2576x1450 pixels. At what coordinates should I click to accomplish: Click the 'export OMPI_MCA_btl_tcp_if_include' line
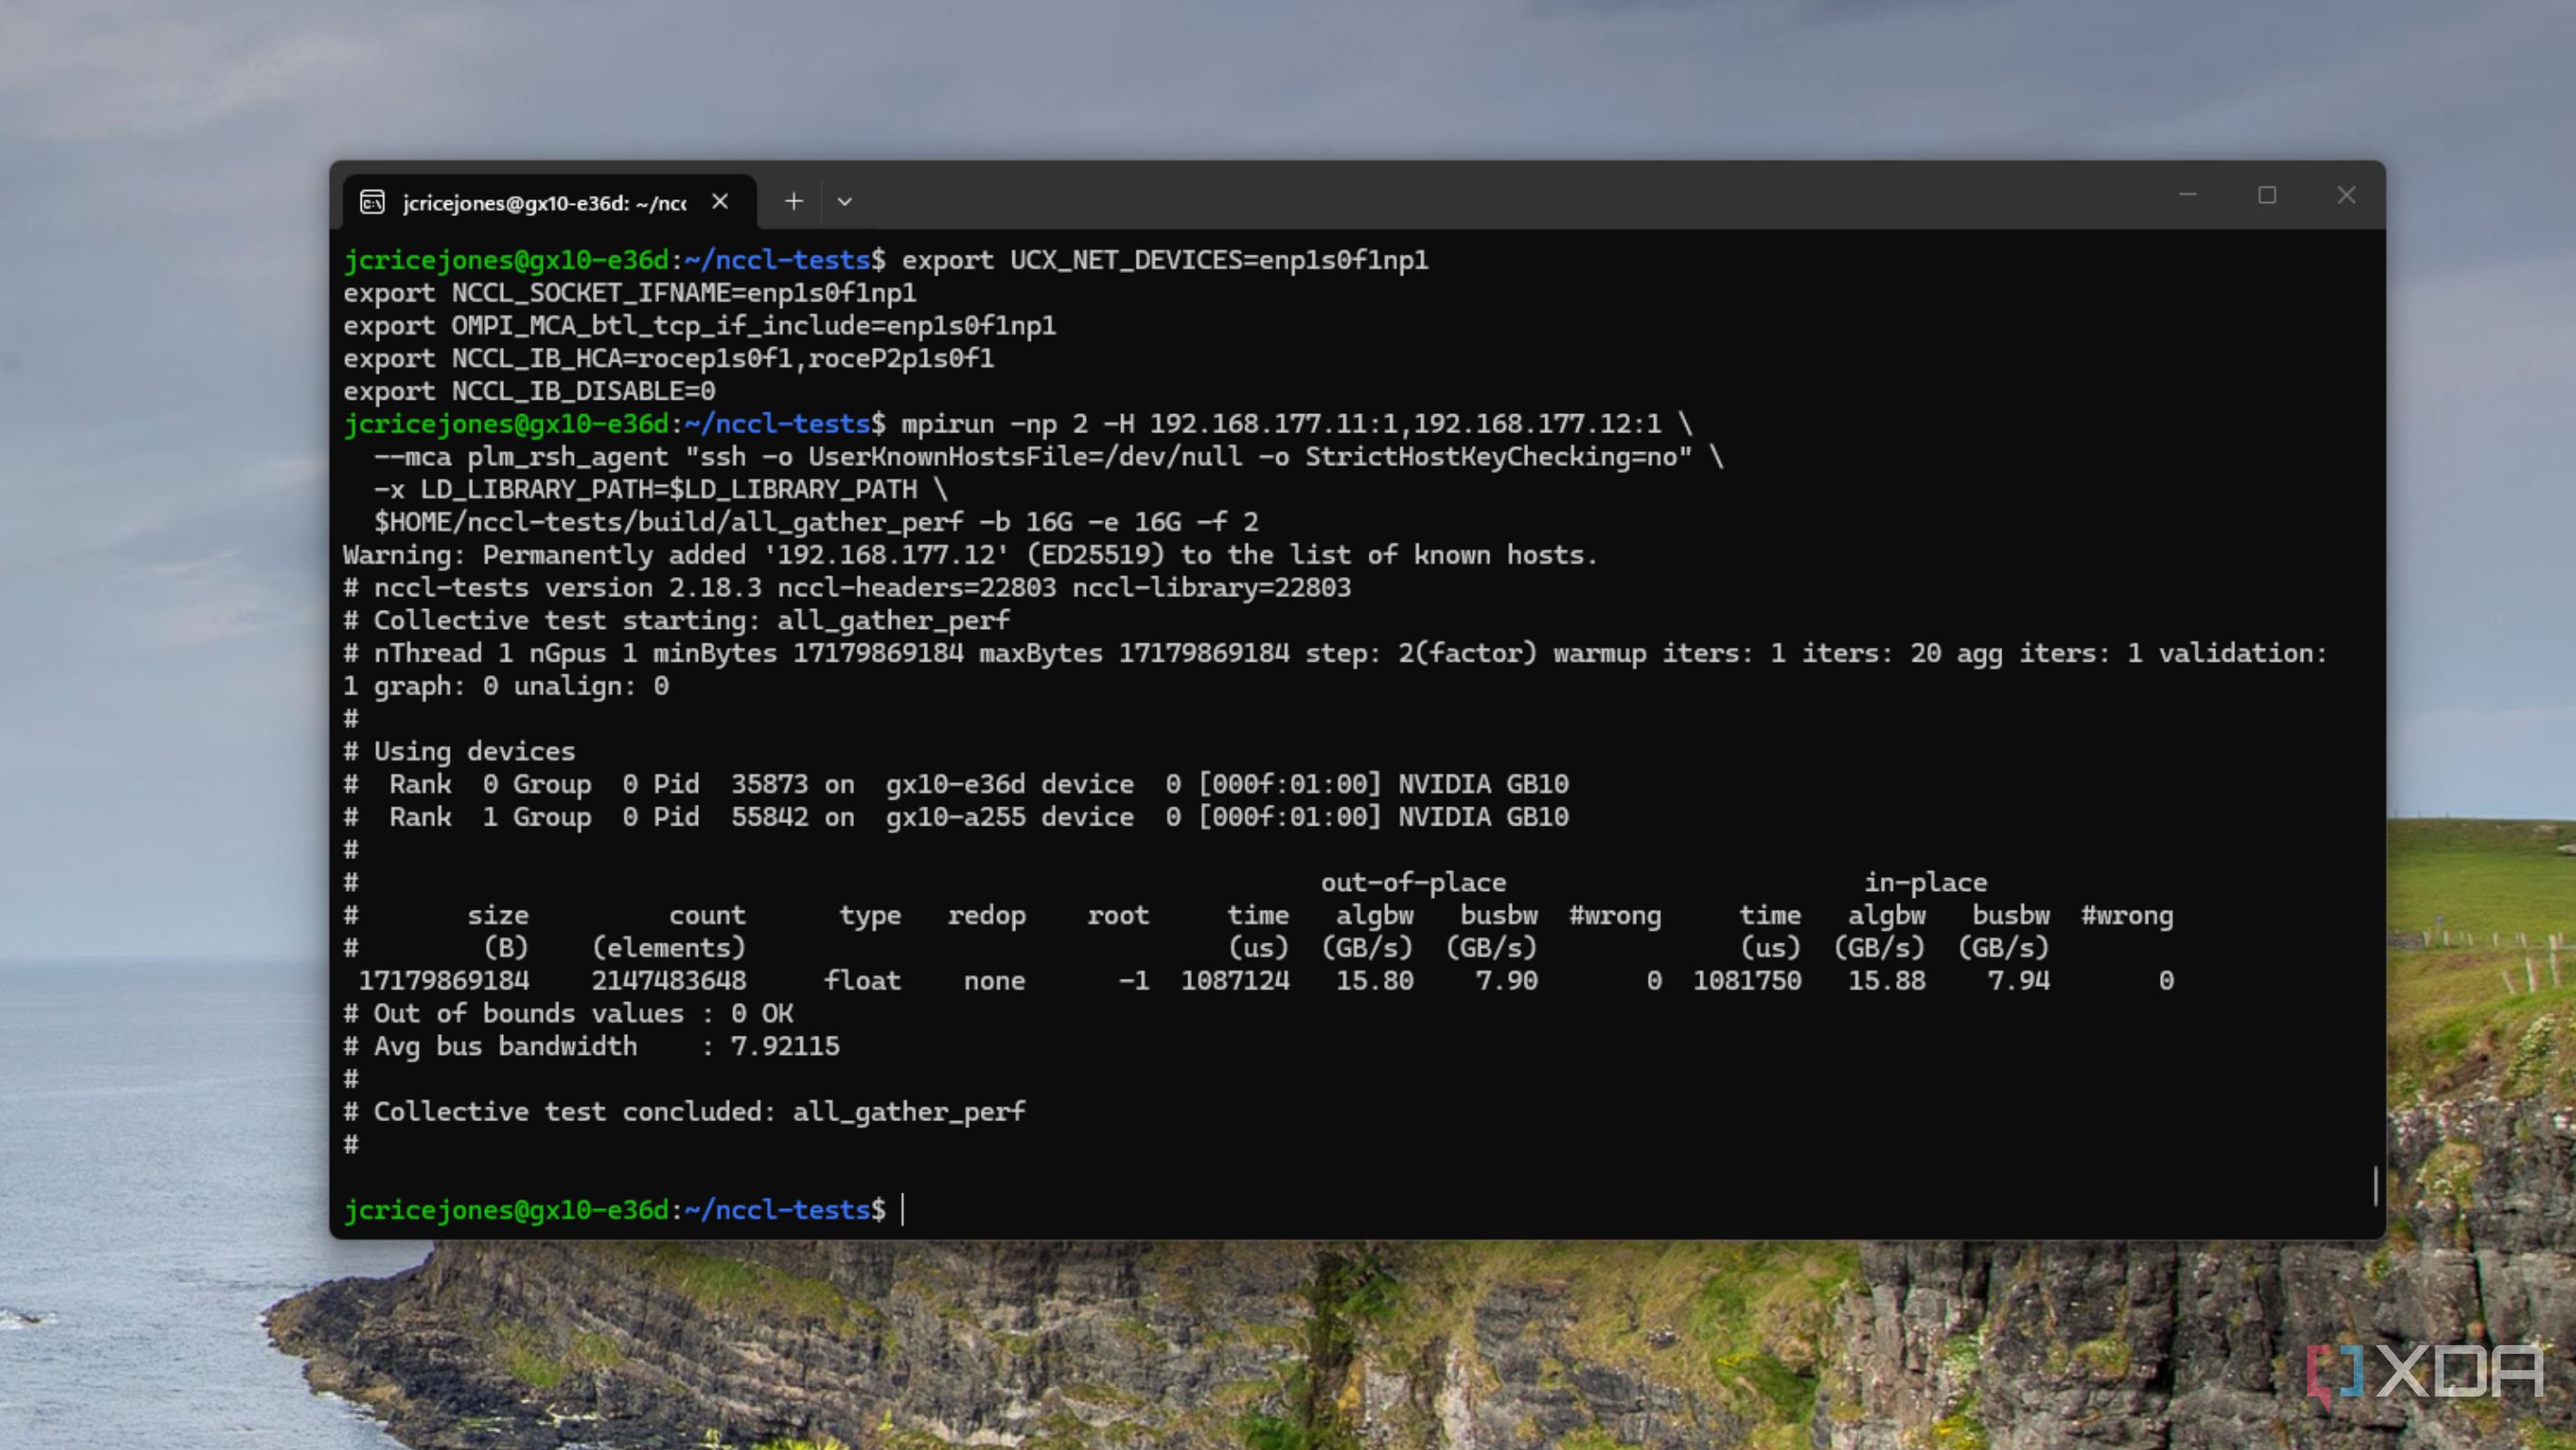(x=700, y=326)
